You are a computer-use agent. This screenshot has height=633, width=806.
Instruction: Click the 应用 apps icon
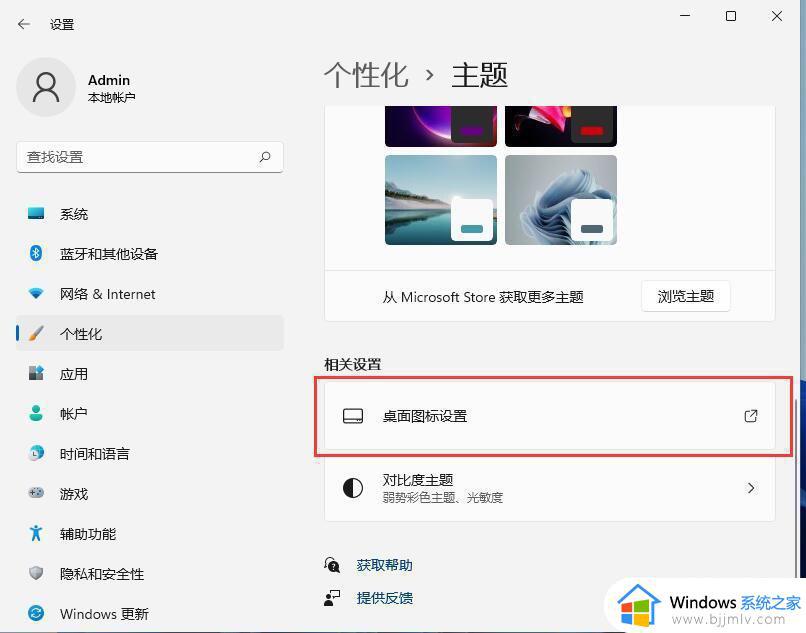point(36,373)
